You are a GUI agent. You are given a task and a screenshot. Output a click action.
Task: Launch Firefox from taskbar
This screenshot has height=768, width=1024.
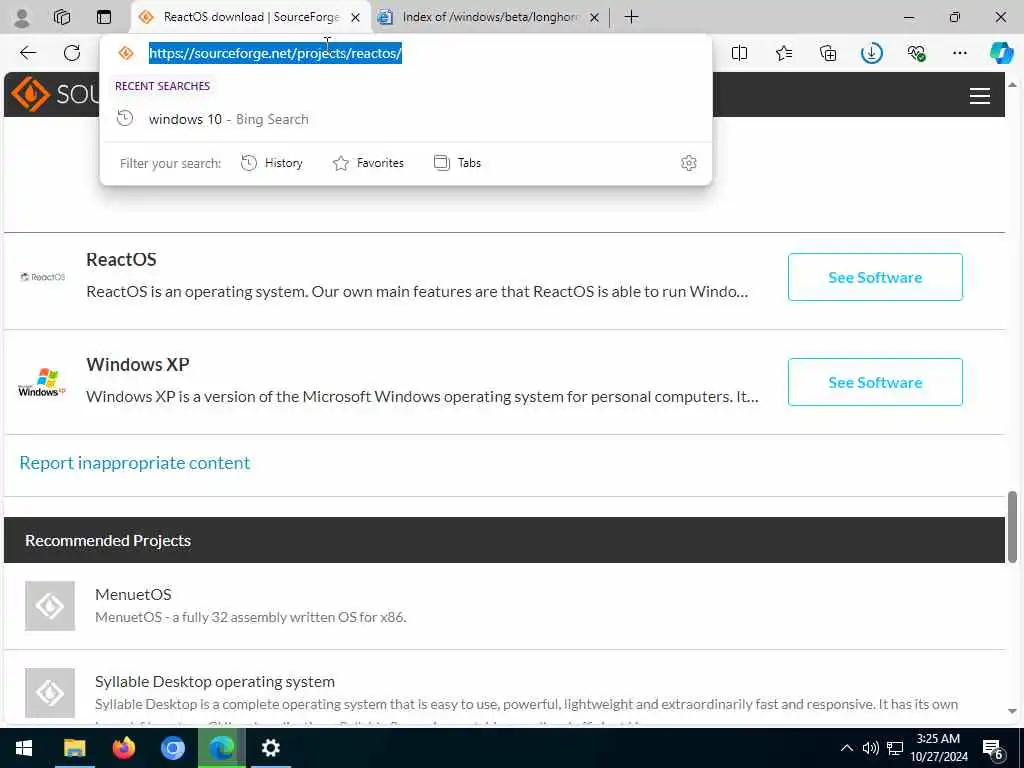123,748
